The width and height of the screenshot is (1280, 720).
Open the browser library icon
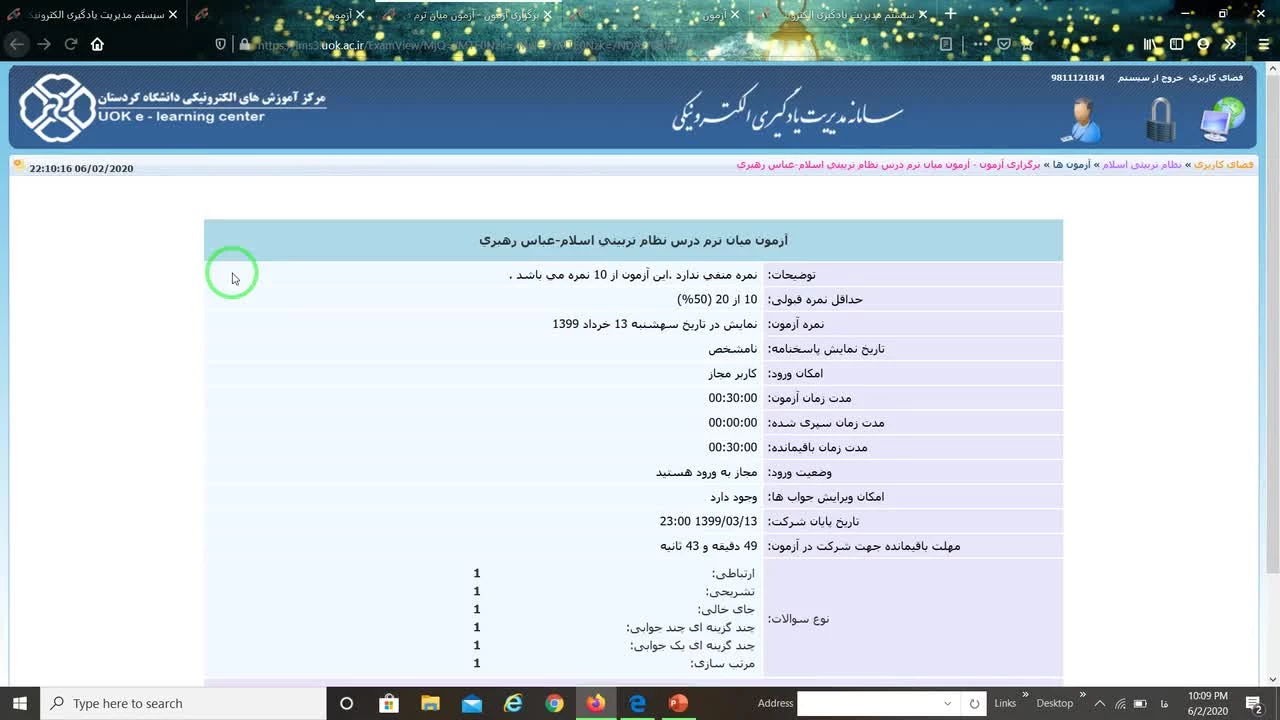click(x=1150, y=44)
